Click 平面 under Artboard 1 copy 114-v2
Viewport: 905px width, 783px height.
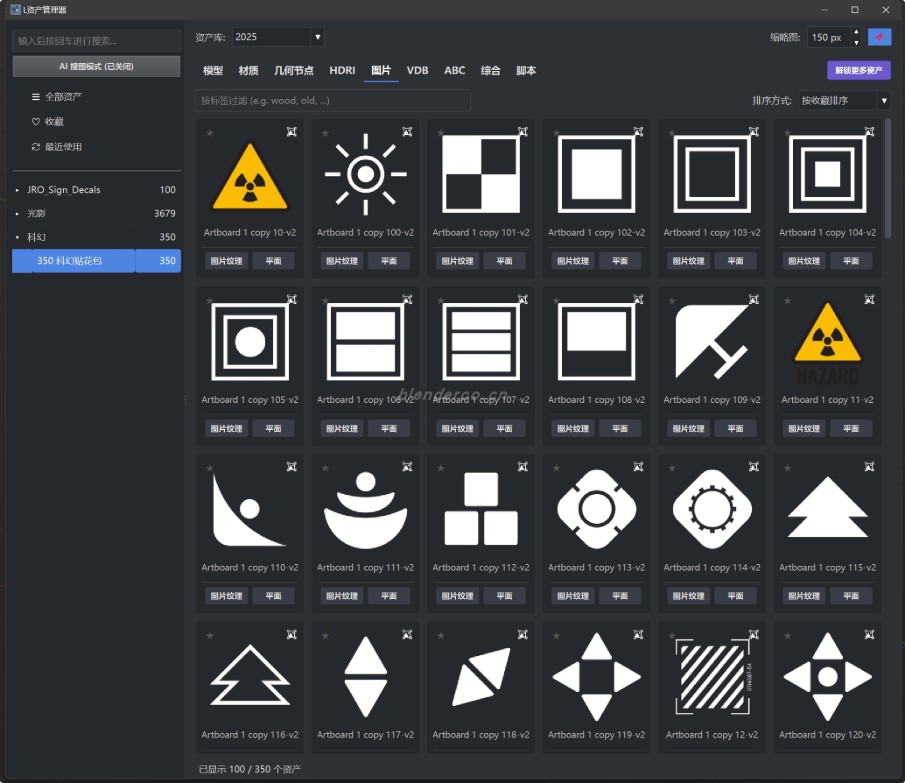[735, 596]
